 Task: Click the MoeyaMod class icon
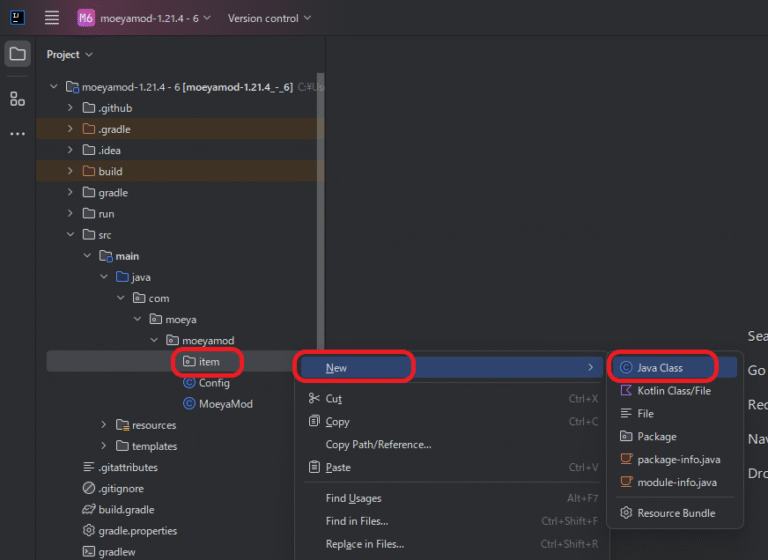pos(189,404)
